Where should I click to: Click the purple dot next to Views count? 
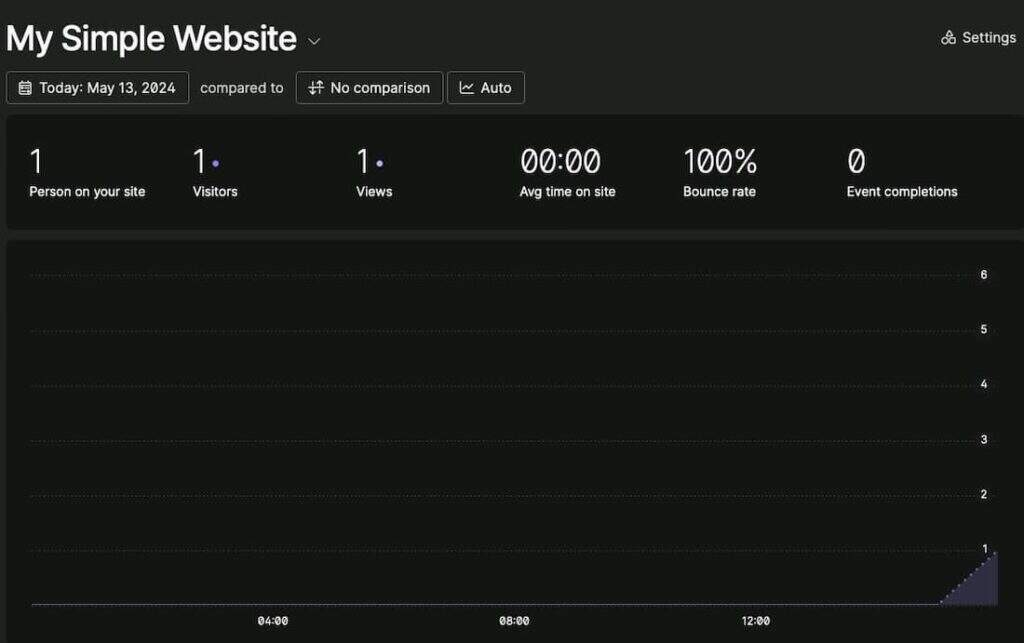tap(380, 163)
